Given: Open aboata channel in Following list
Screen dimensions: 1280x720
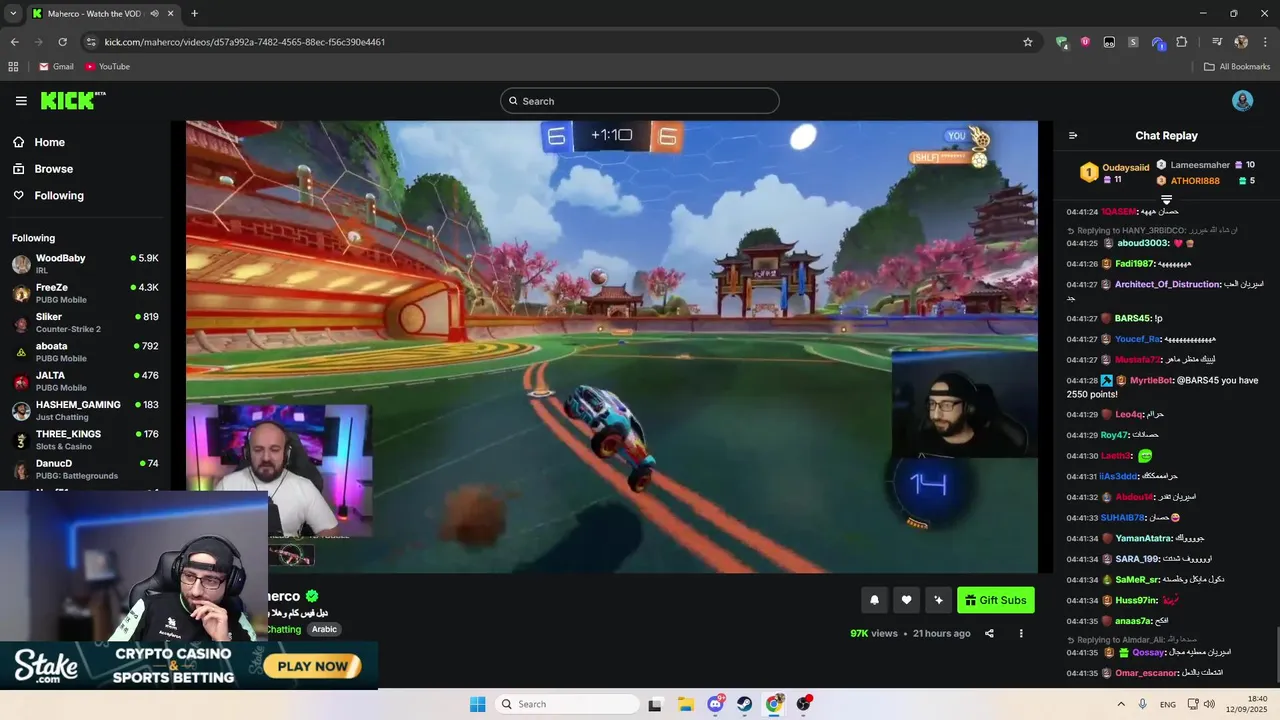Looking at the screenshot, I should click(x=85, y=352).
